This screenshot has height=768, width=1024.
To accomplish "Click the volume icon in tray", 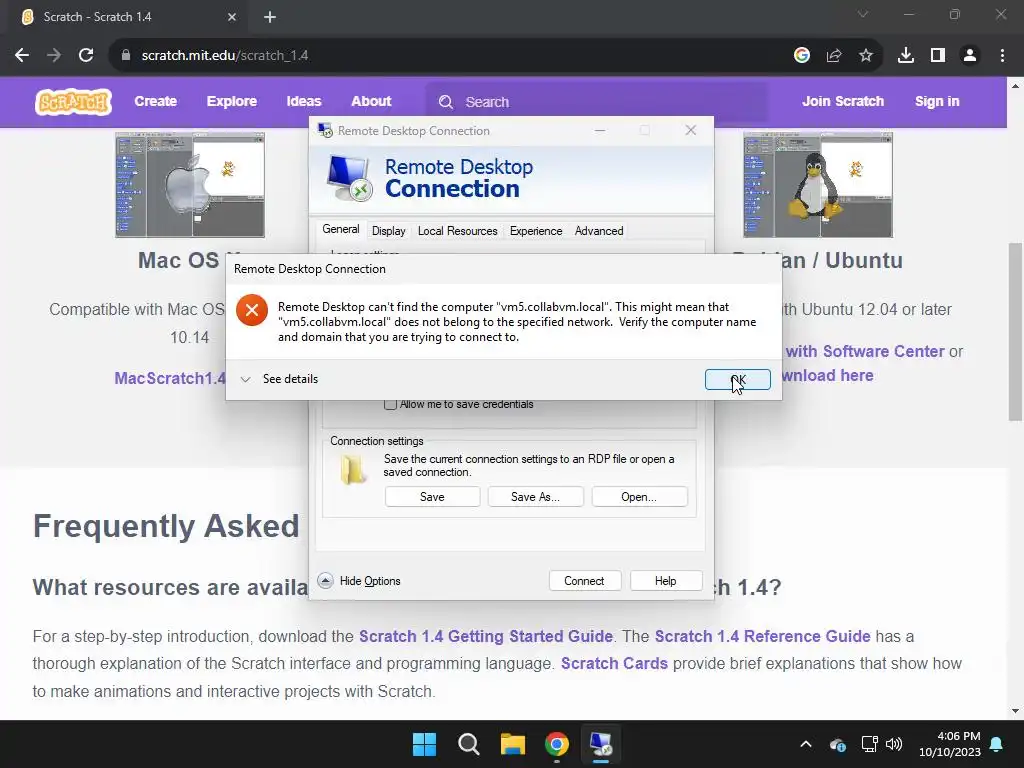I will (894, 744).
